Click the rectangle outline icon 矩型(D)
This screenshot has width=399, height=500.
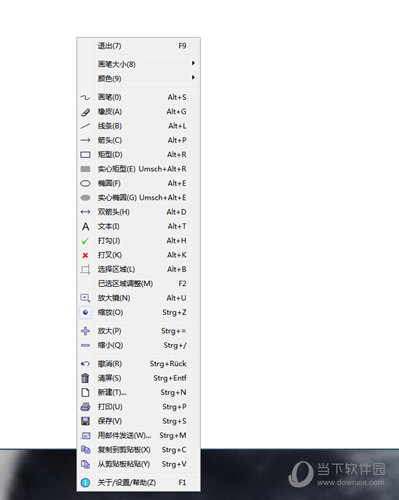coord(85,155)
